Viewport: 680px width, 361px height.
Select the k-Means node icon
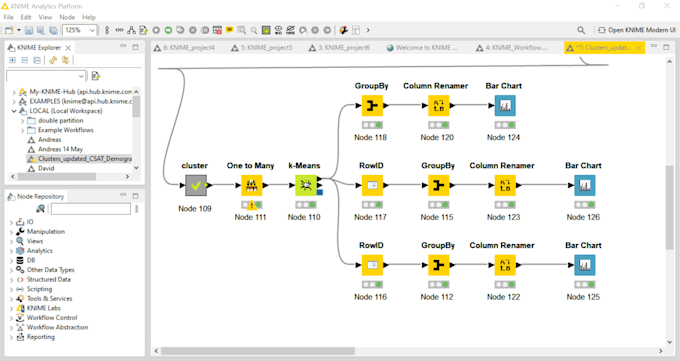coord(306,185)
